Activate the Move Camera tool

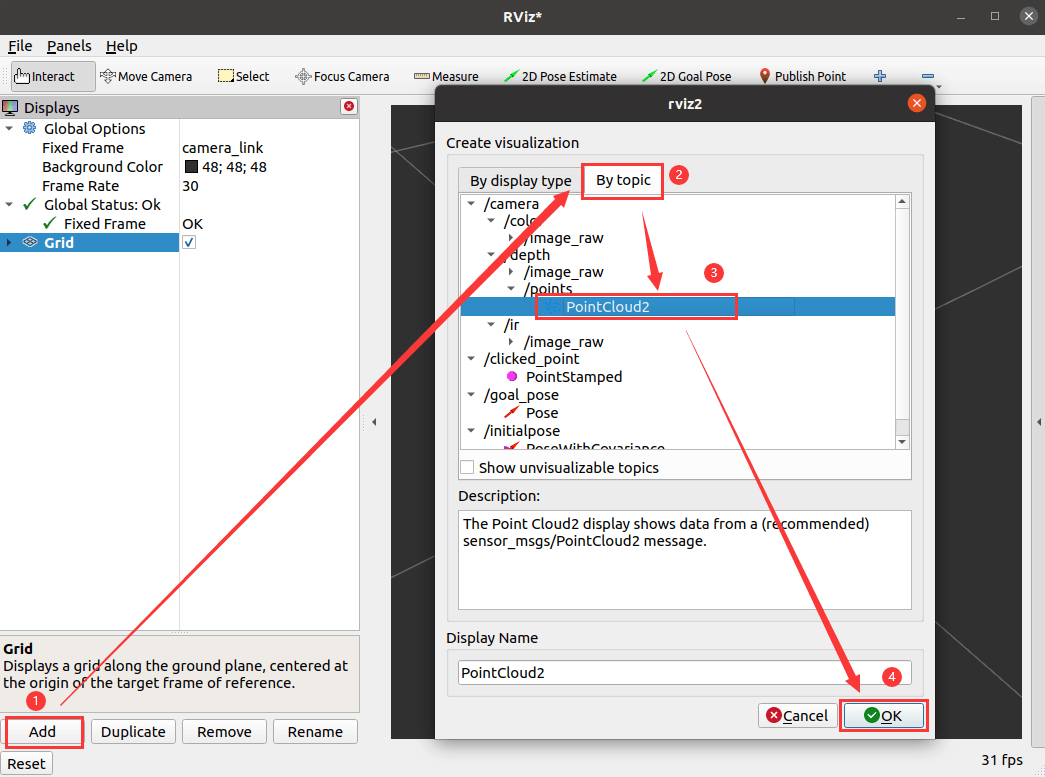point(146,77)
